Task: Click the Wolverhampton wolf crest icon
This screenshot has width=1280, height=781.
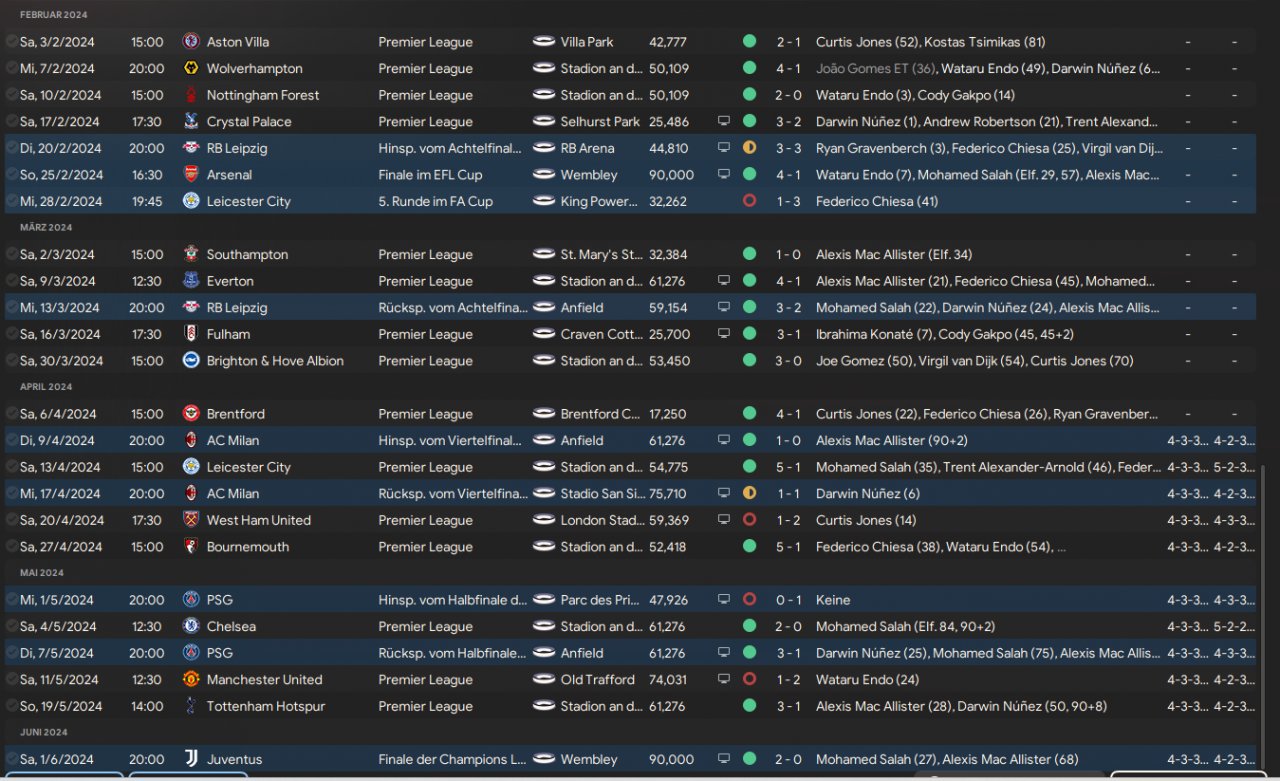Action: pyautogui.click(x=191, y=69)
